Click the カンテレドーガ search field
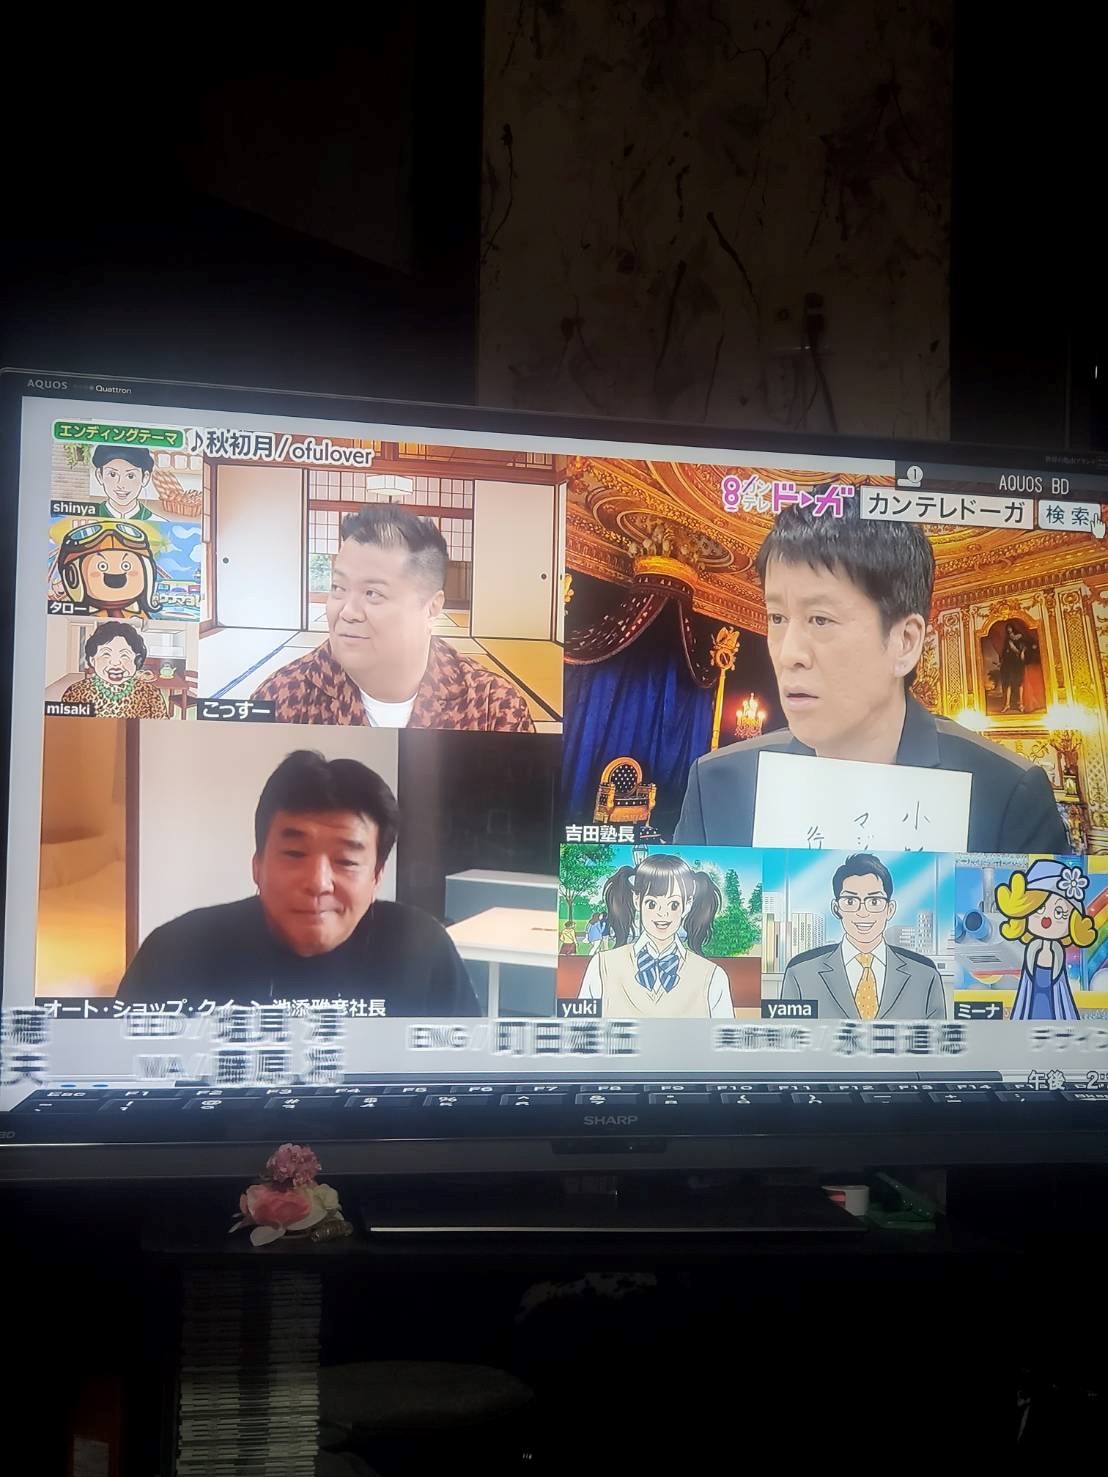The image size is (1108, 1477). [x=945, y=509]
